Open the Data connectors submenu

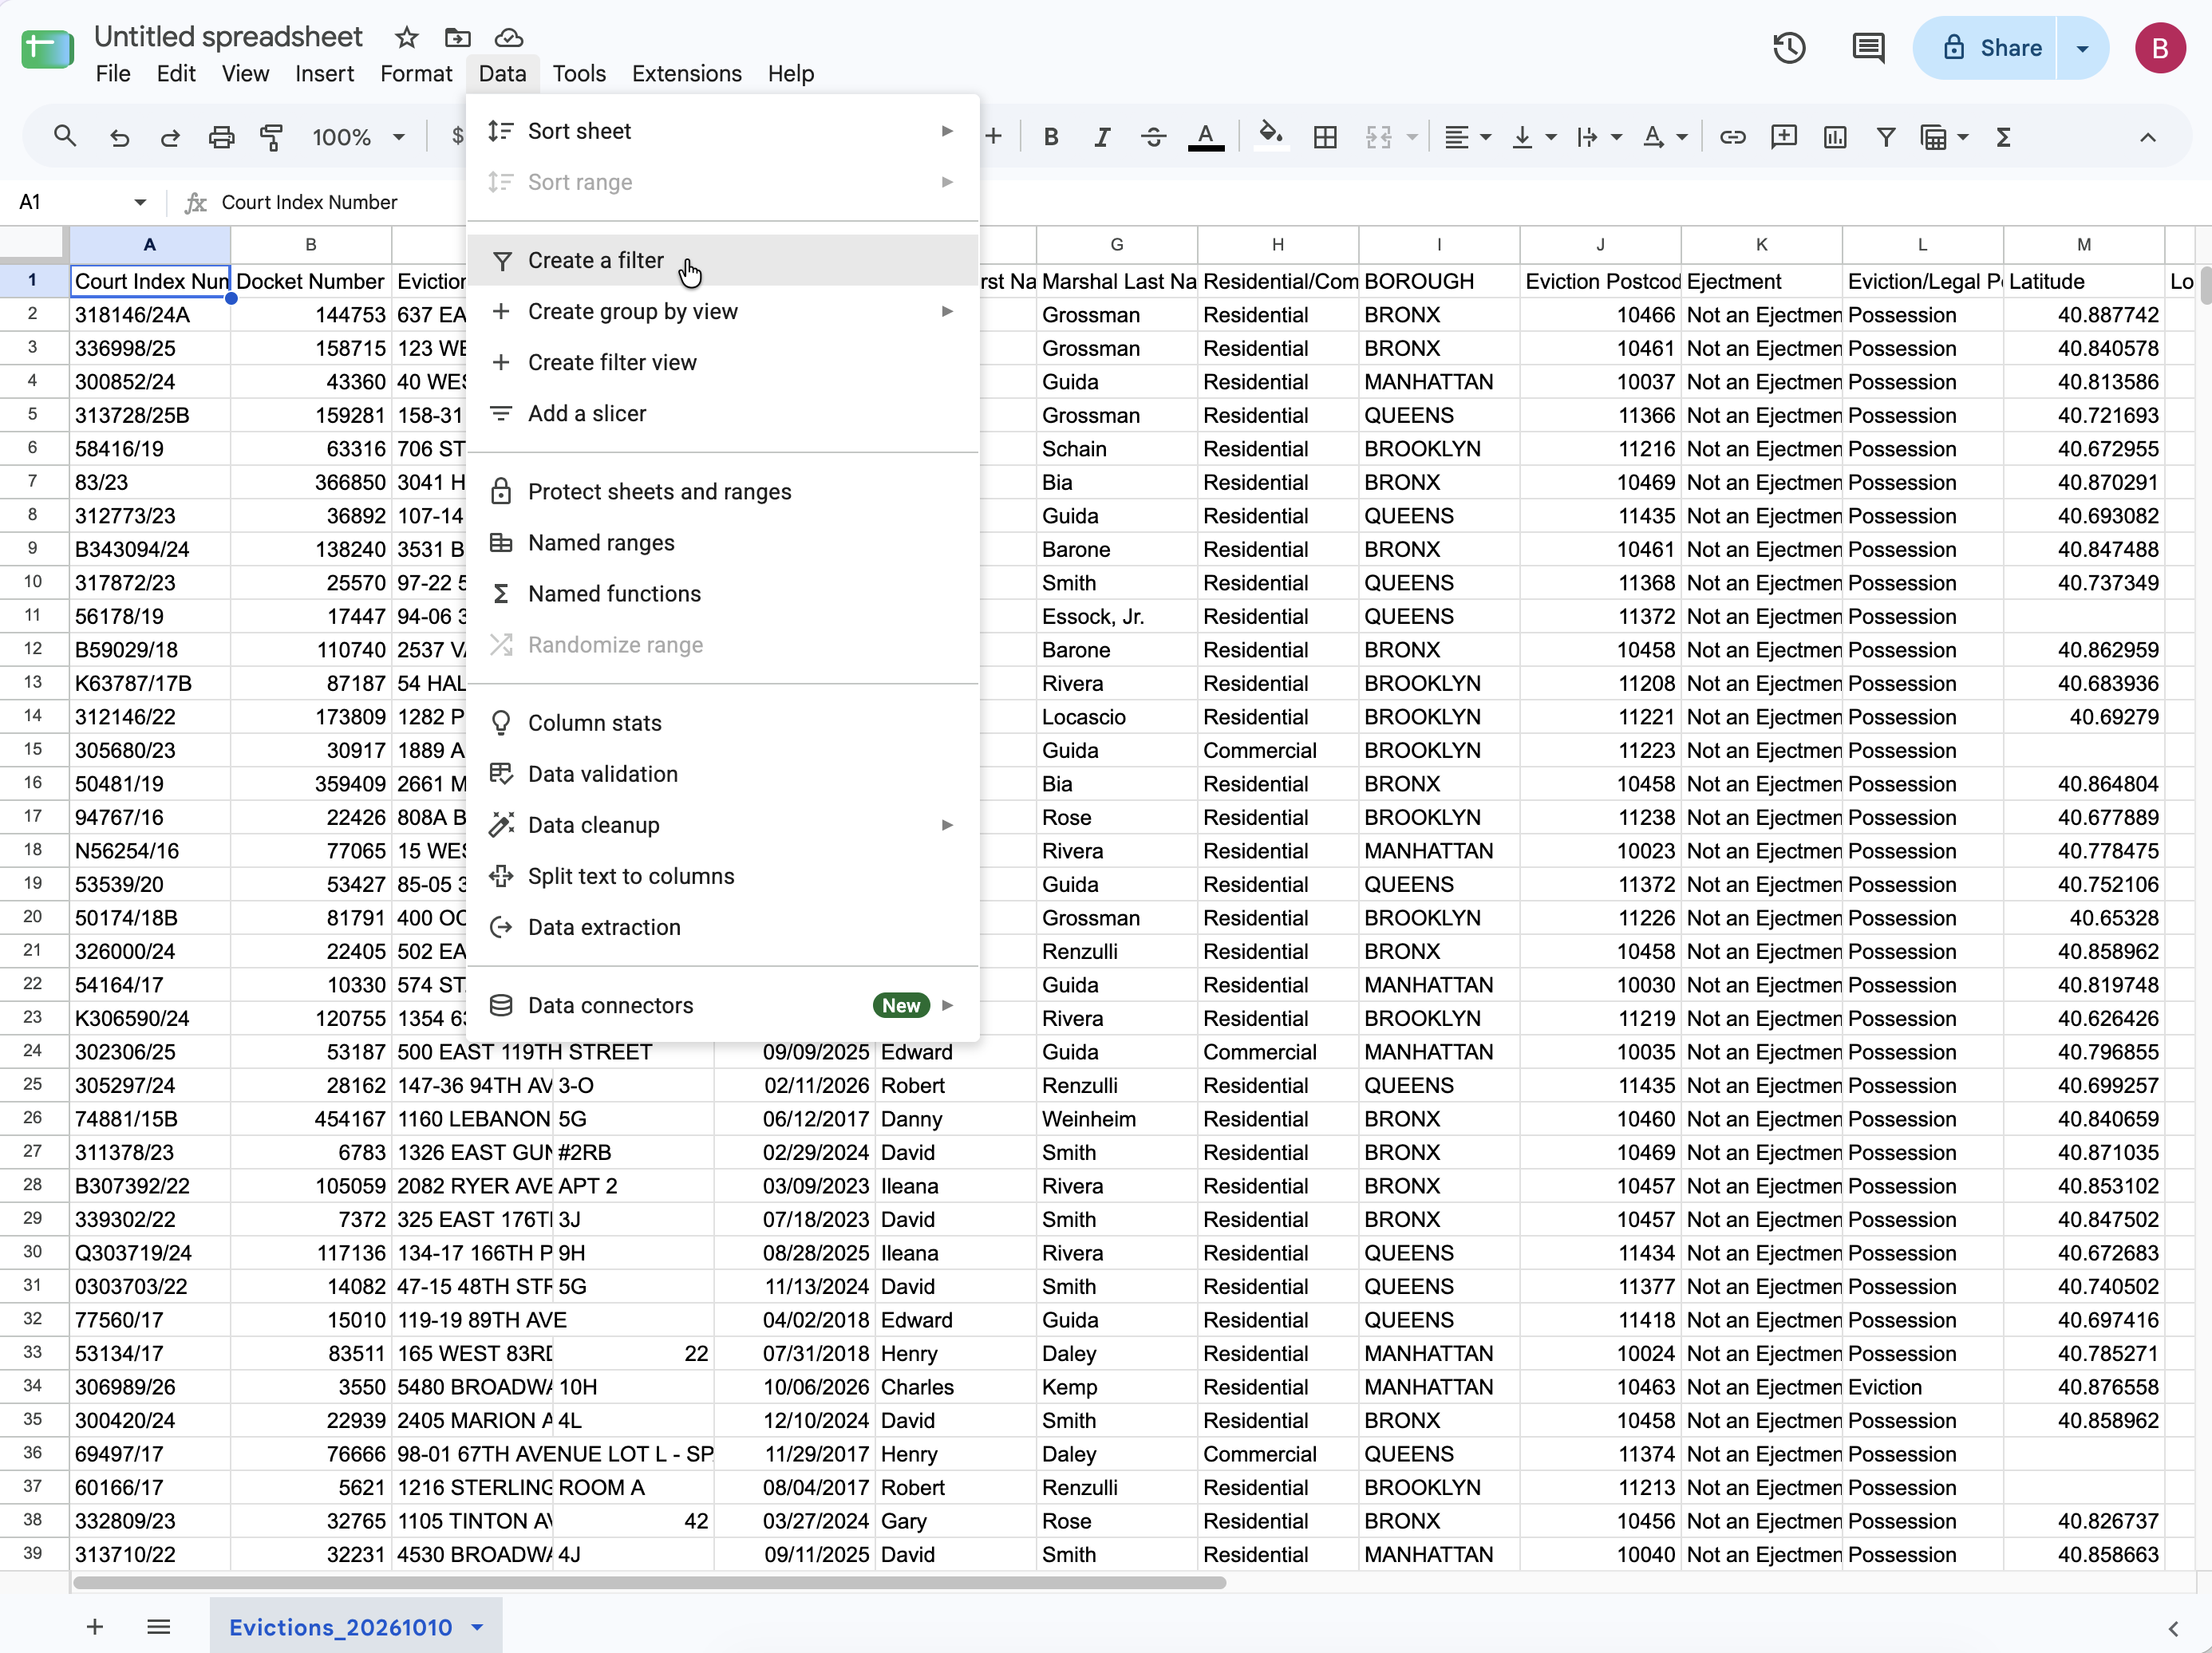pyautogui.click(x=722, y=1005)
